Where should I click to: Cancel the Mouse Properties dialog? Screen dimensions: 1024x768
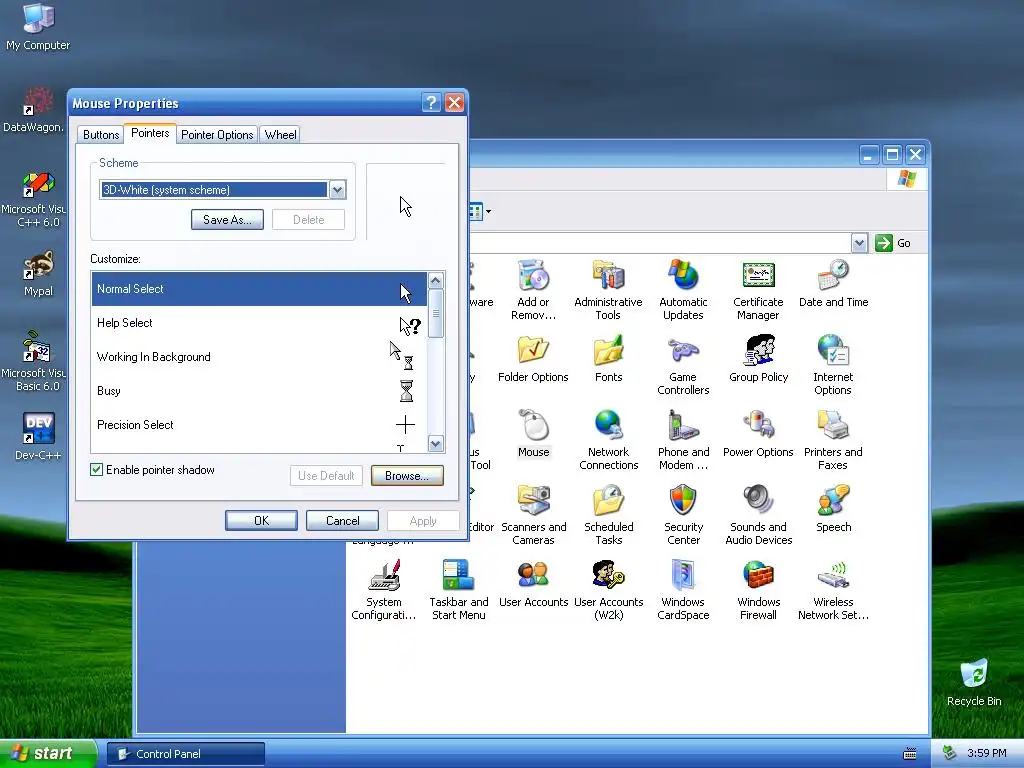pos(342,520)
